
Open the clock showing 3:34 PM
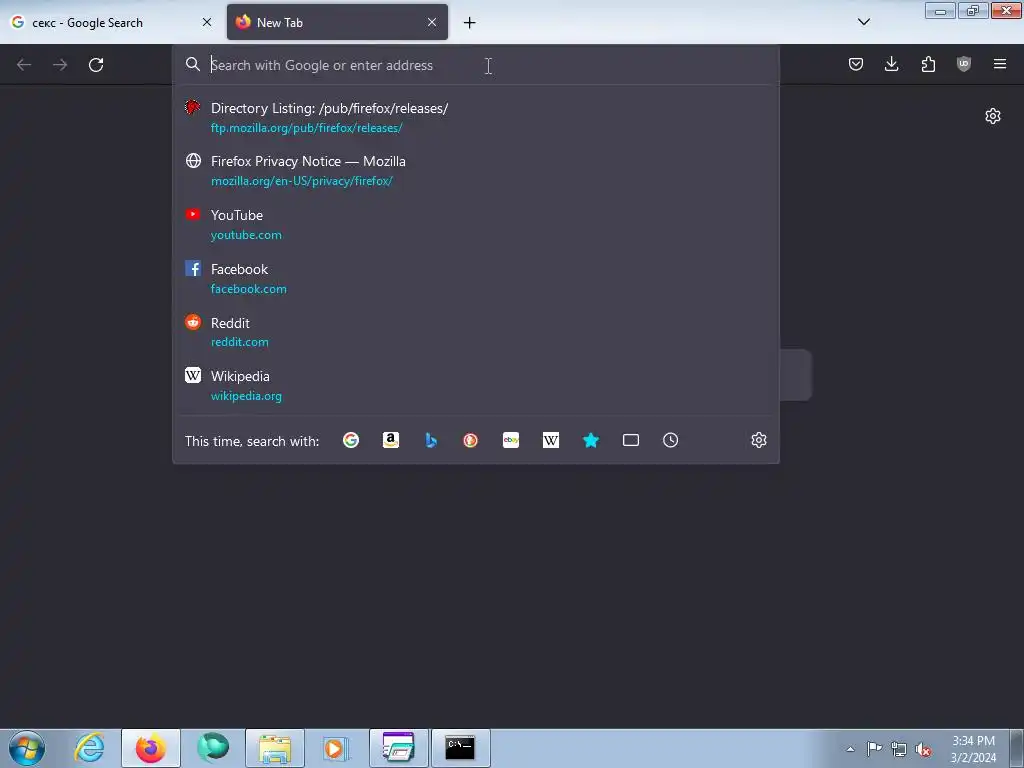pos(973,749)
